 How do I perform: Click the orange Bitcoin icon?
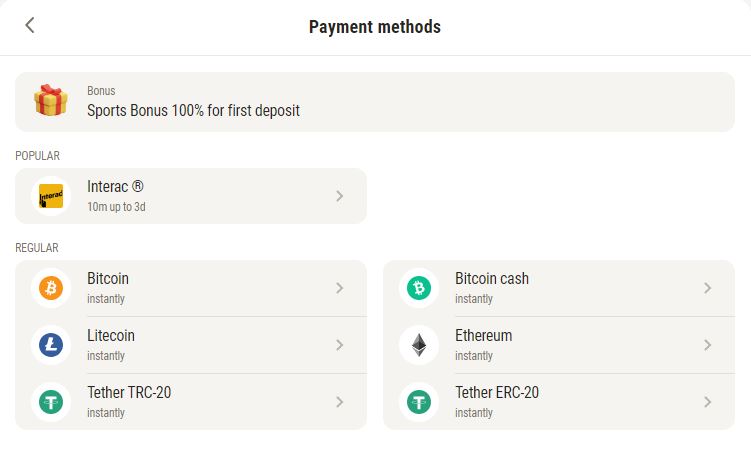click(x=51, y=288)
